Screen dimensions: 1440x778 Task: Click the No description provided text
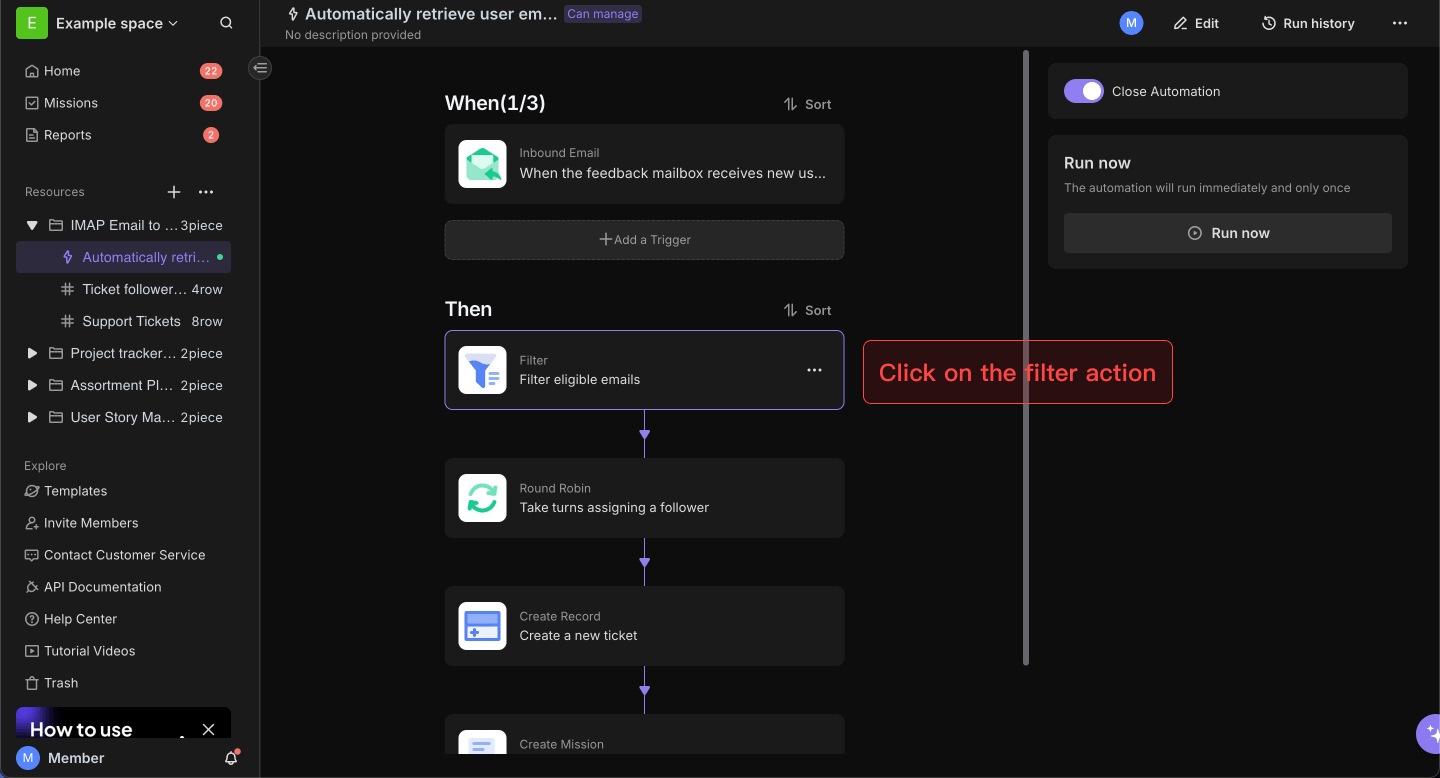click(x=353, y=35)
